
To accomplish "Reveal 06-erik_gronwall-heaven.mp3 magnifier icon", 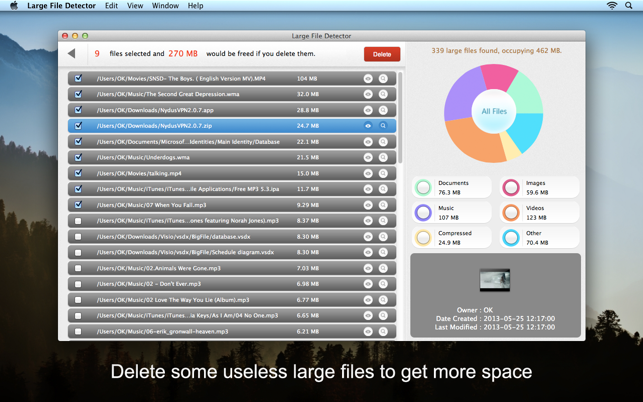I will pyautogui.click(x=383, y=331).
